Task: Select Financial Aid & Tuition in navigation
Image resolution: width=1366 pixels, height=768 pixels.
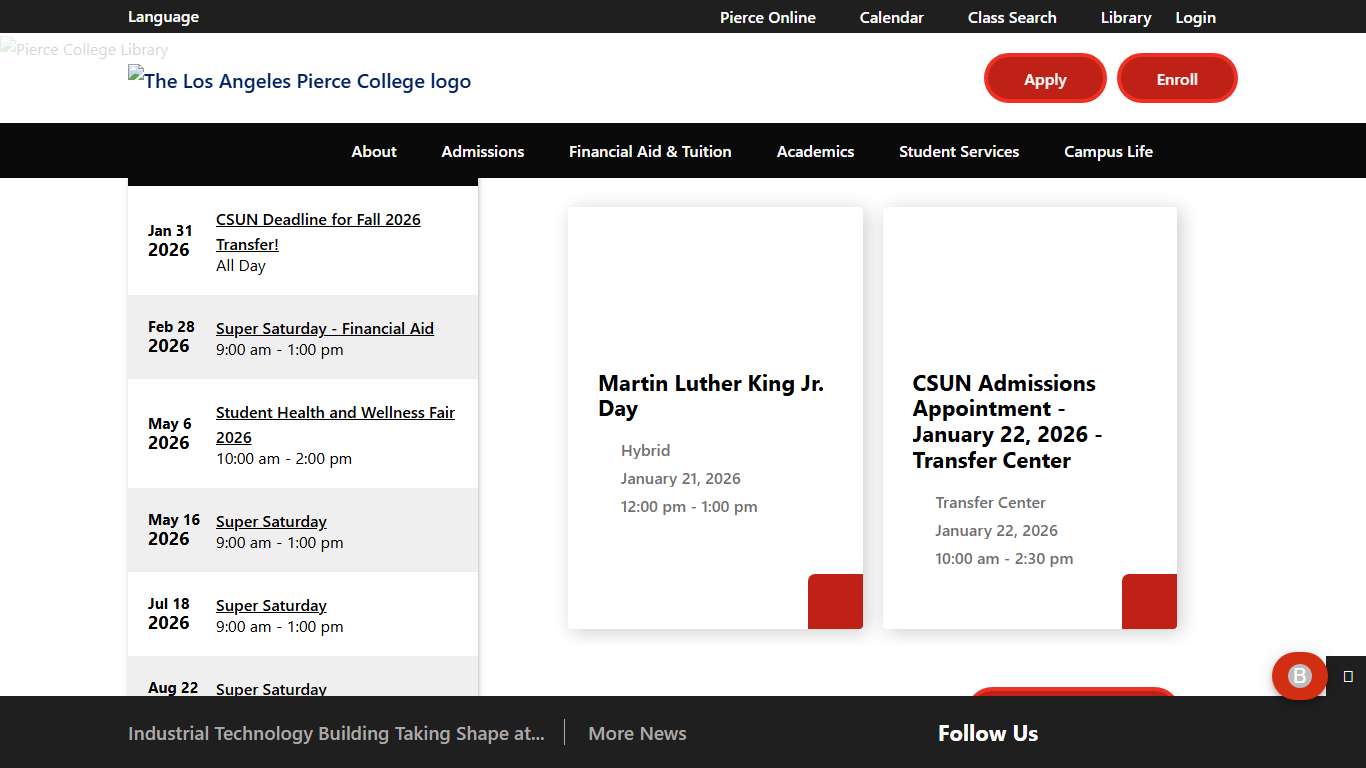Action: 650,151
